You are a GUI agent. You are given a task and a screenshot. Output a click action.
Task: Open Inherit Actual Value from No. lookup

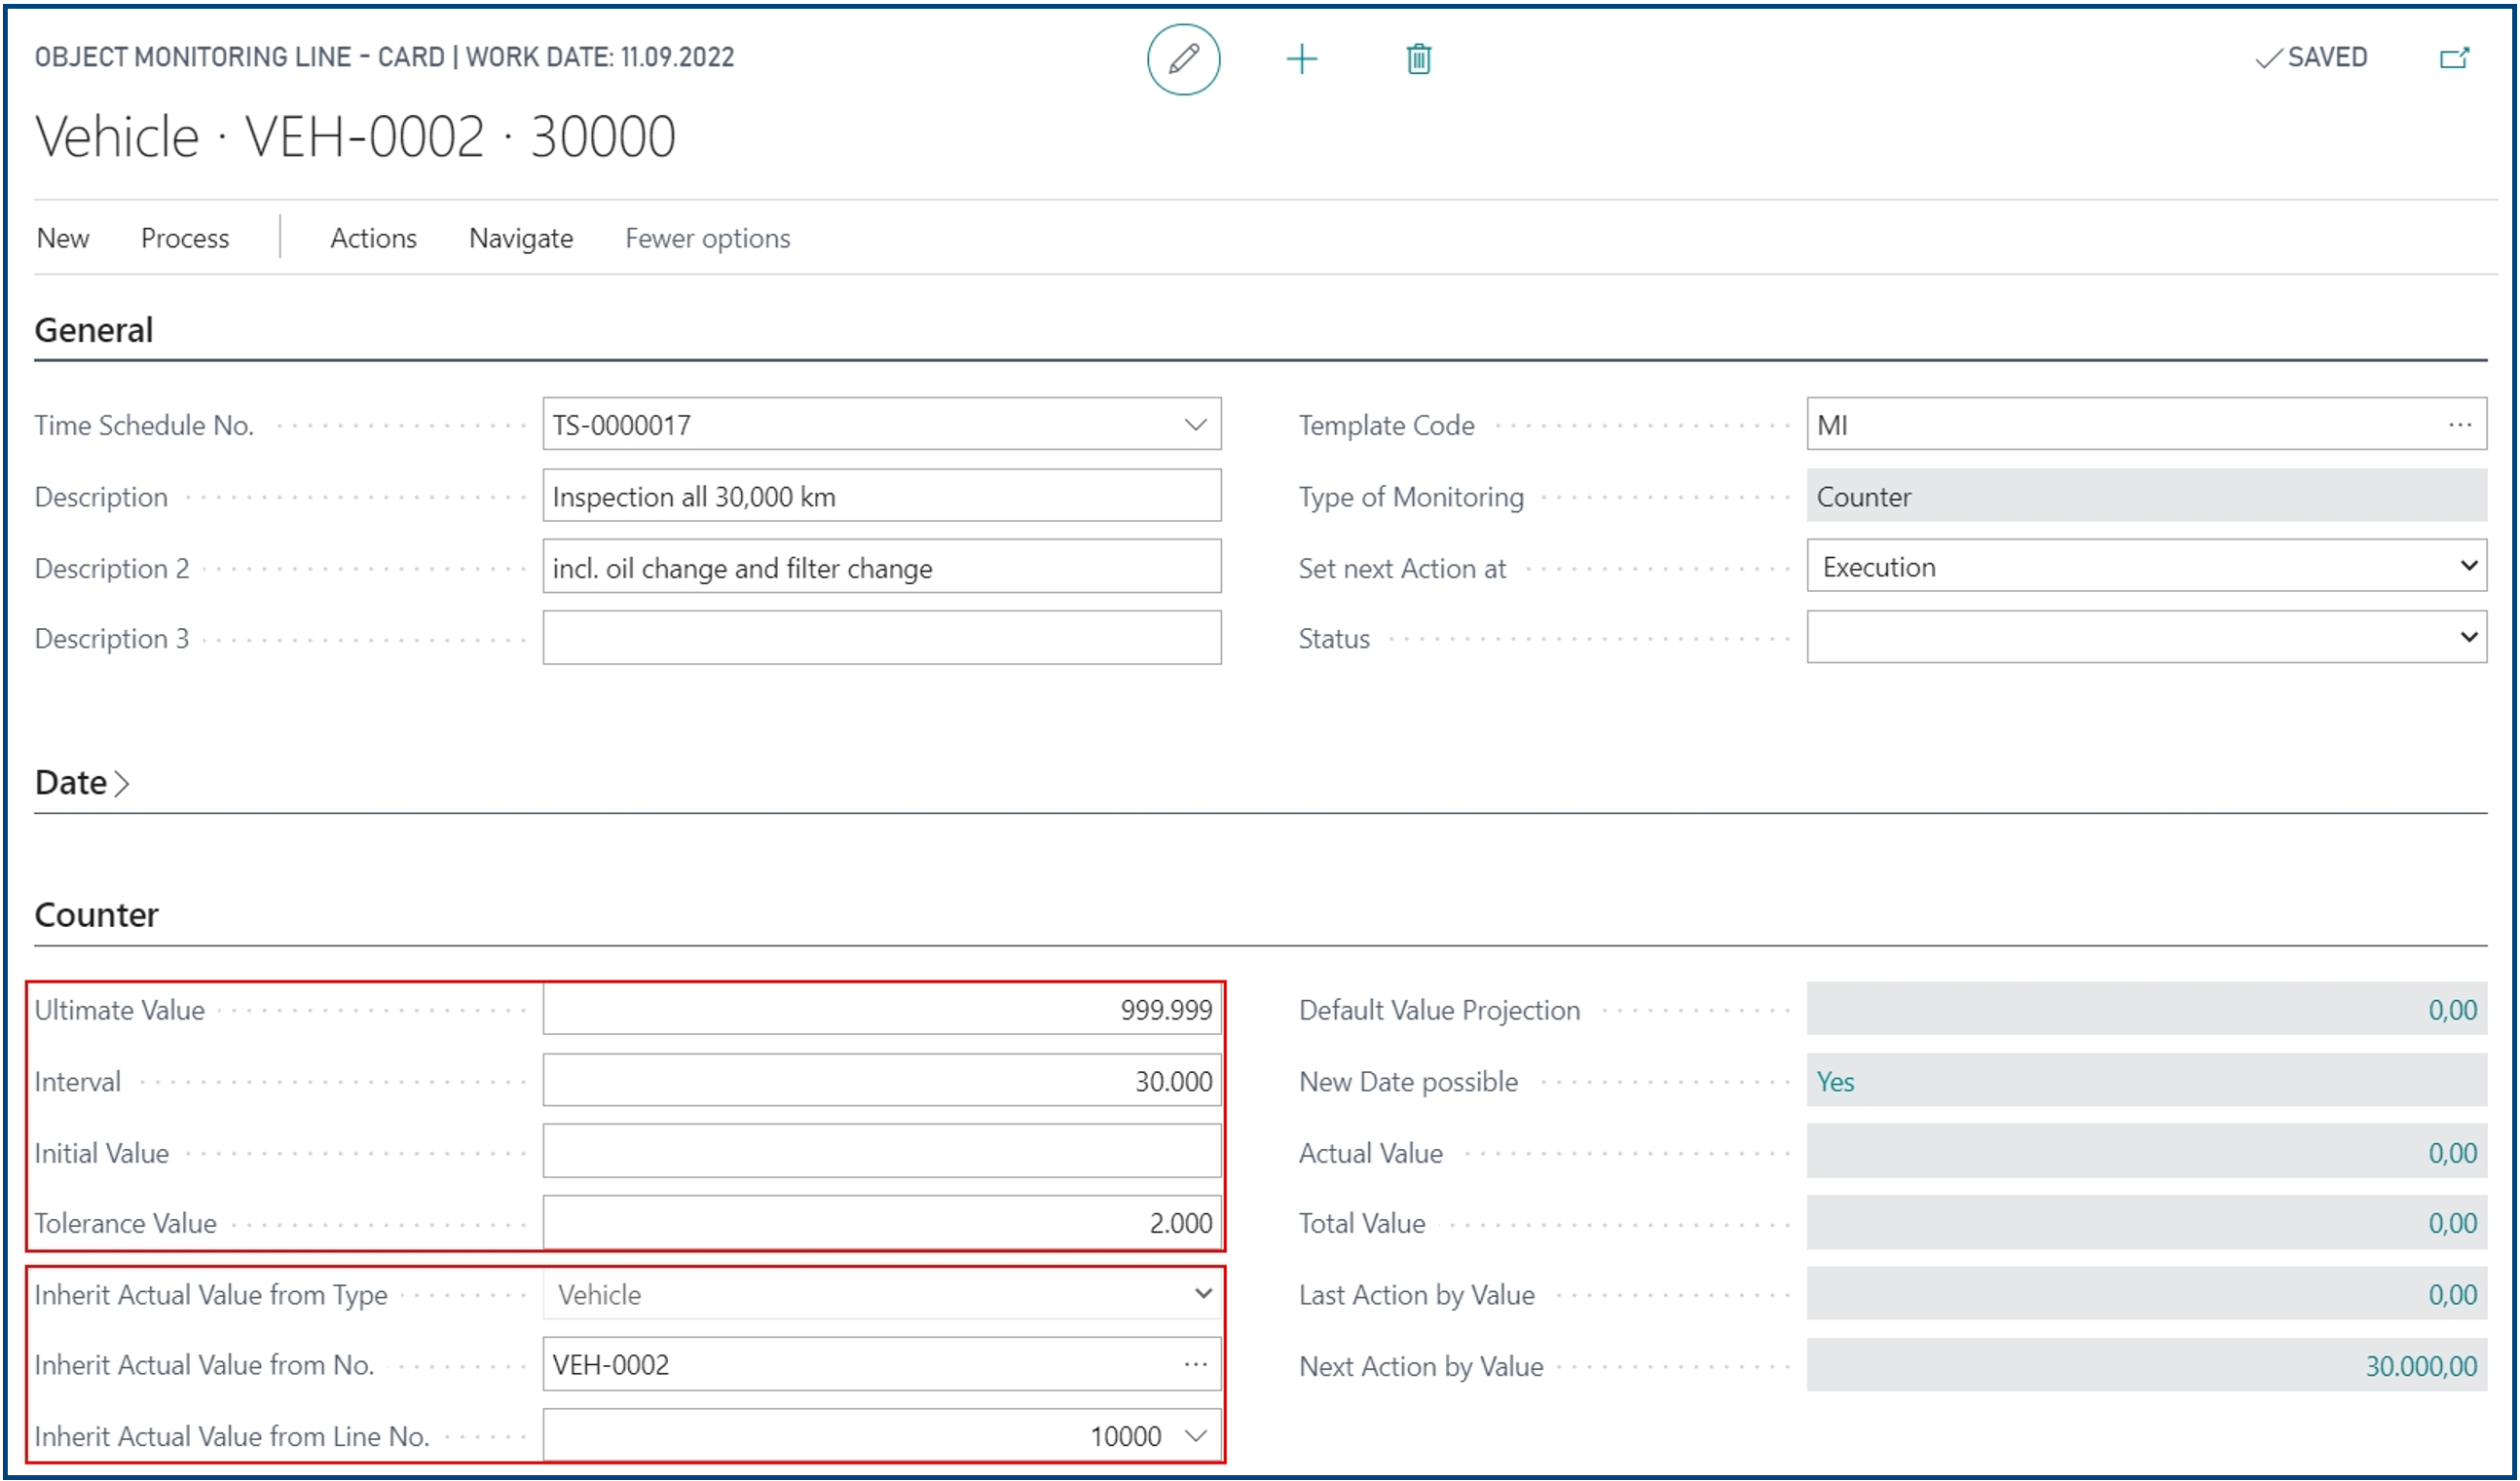click(x=1195, y=1365)
